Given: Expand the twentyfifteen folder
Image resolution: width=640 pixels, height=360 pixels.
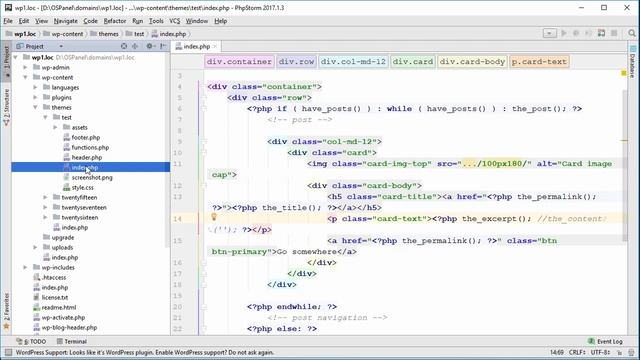Looking at the screenshot, I should 45,198.
